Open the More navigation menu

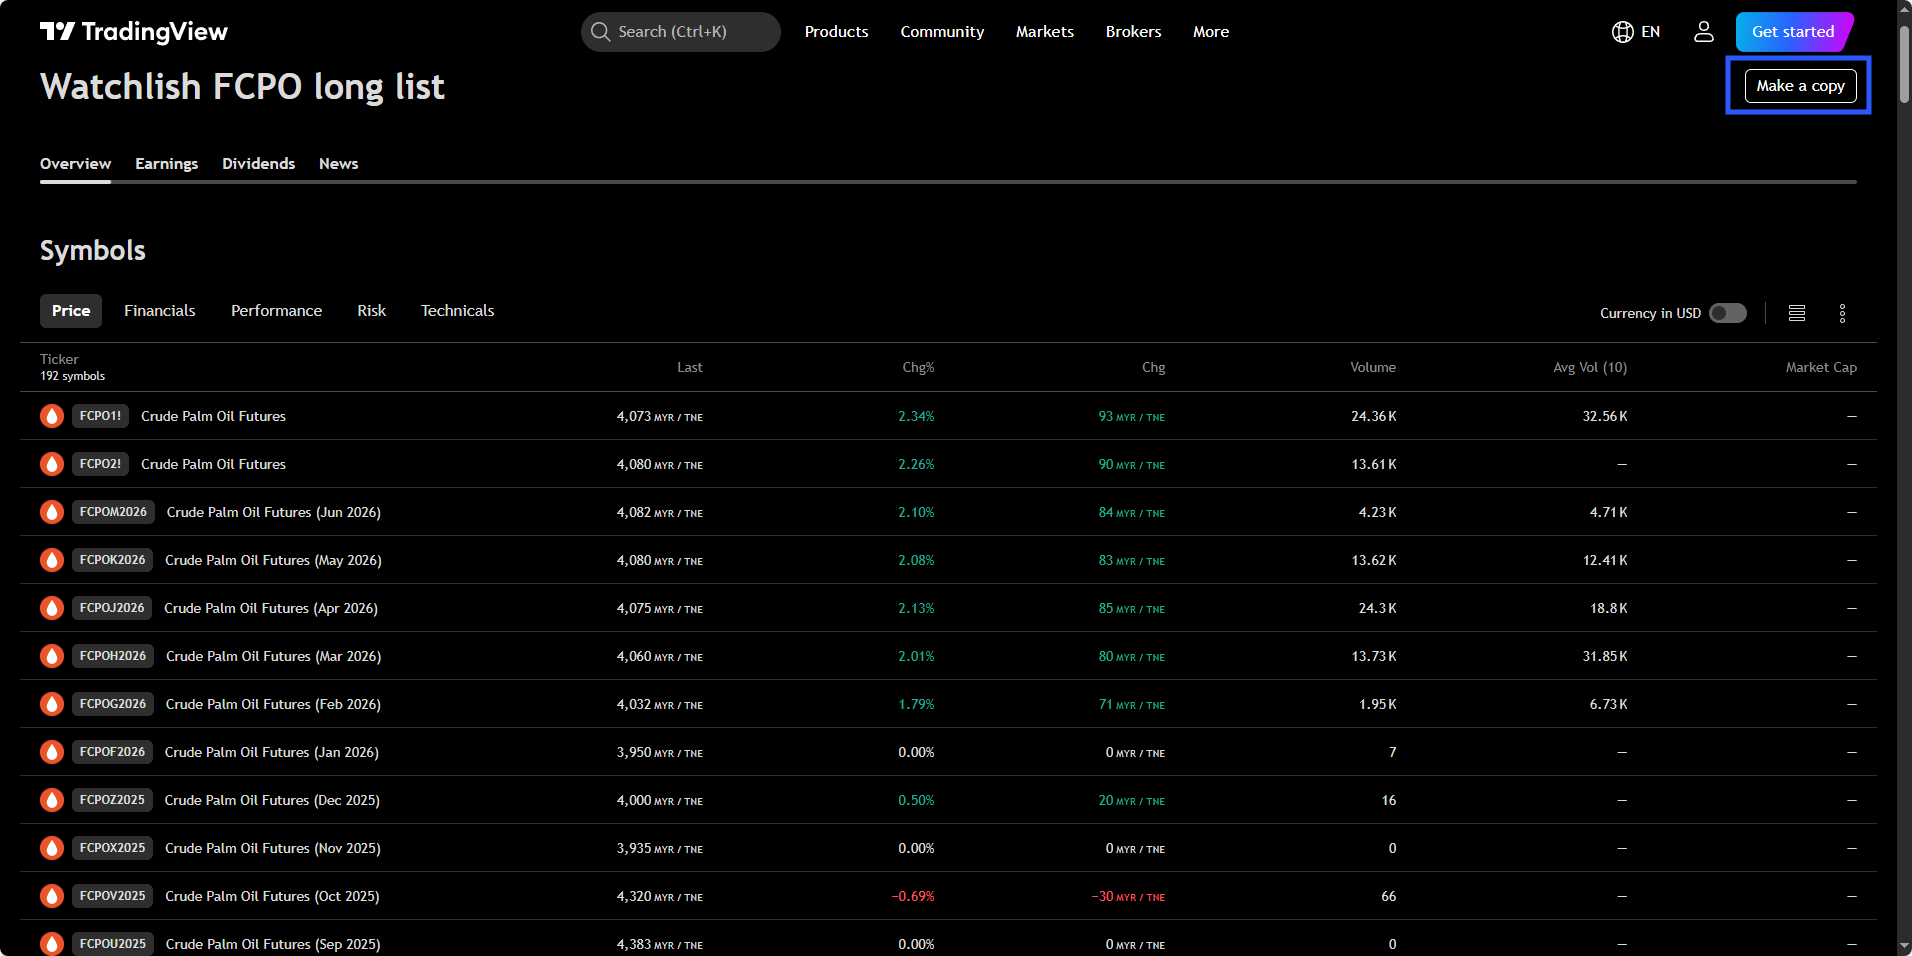pos(1210,32)
